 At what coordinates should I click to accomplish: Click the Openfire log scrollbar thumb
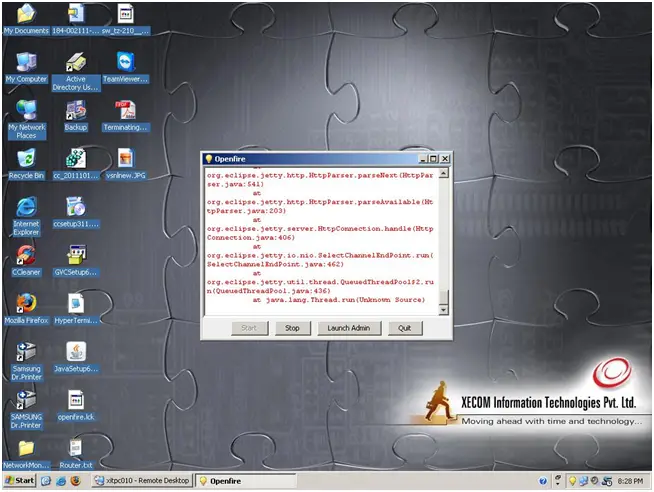click(444, 296)
